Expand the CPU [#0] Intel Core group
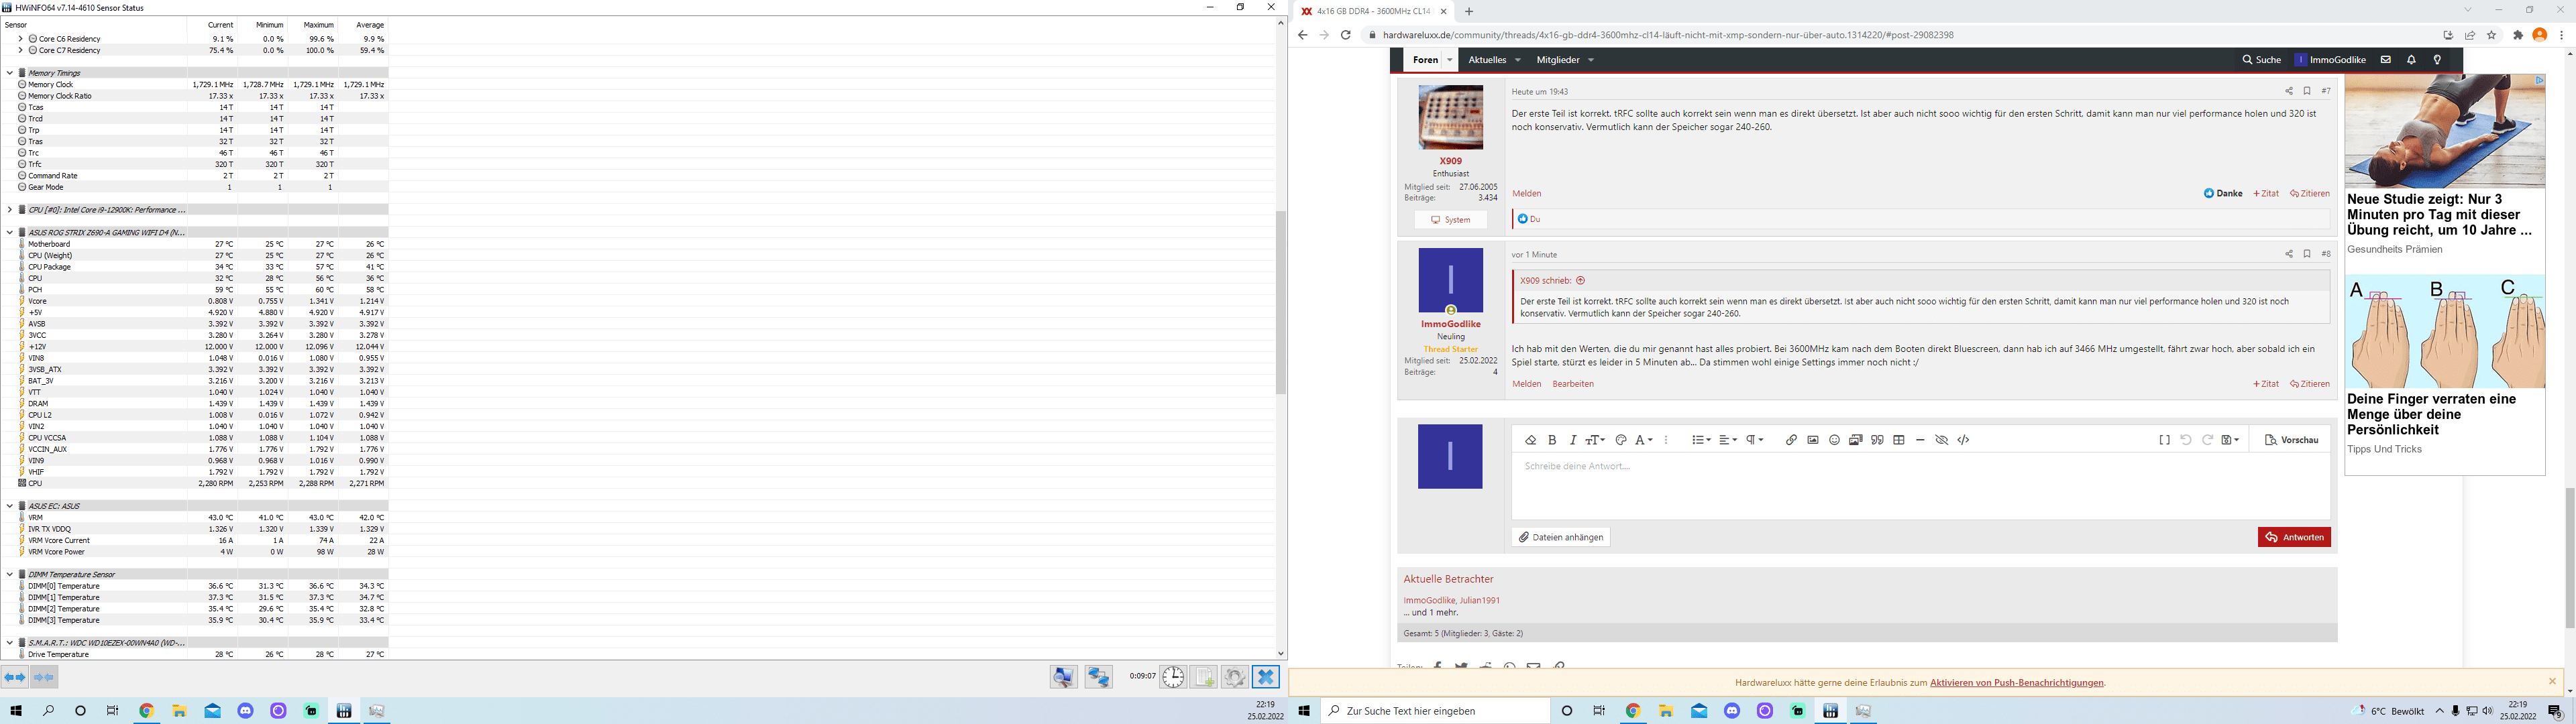2576x724 pixels. click(9, 210)
